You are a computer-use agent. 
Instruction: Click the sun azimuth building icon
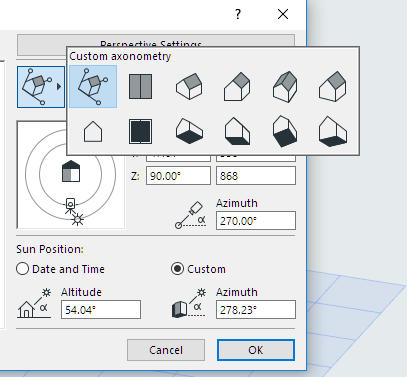click(x=189, y=304)
